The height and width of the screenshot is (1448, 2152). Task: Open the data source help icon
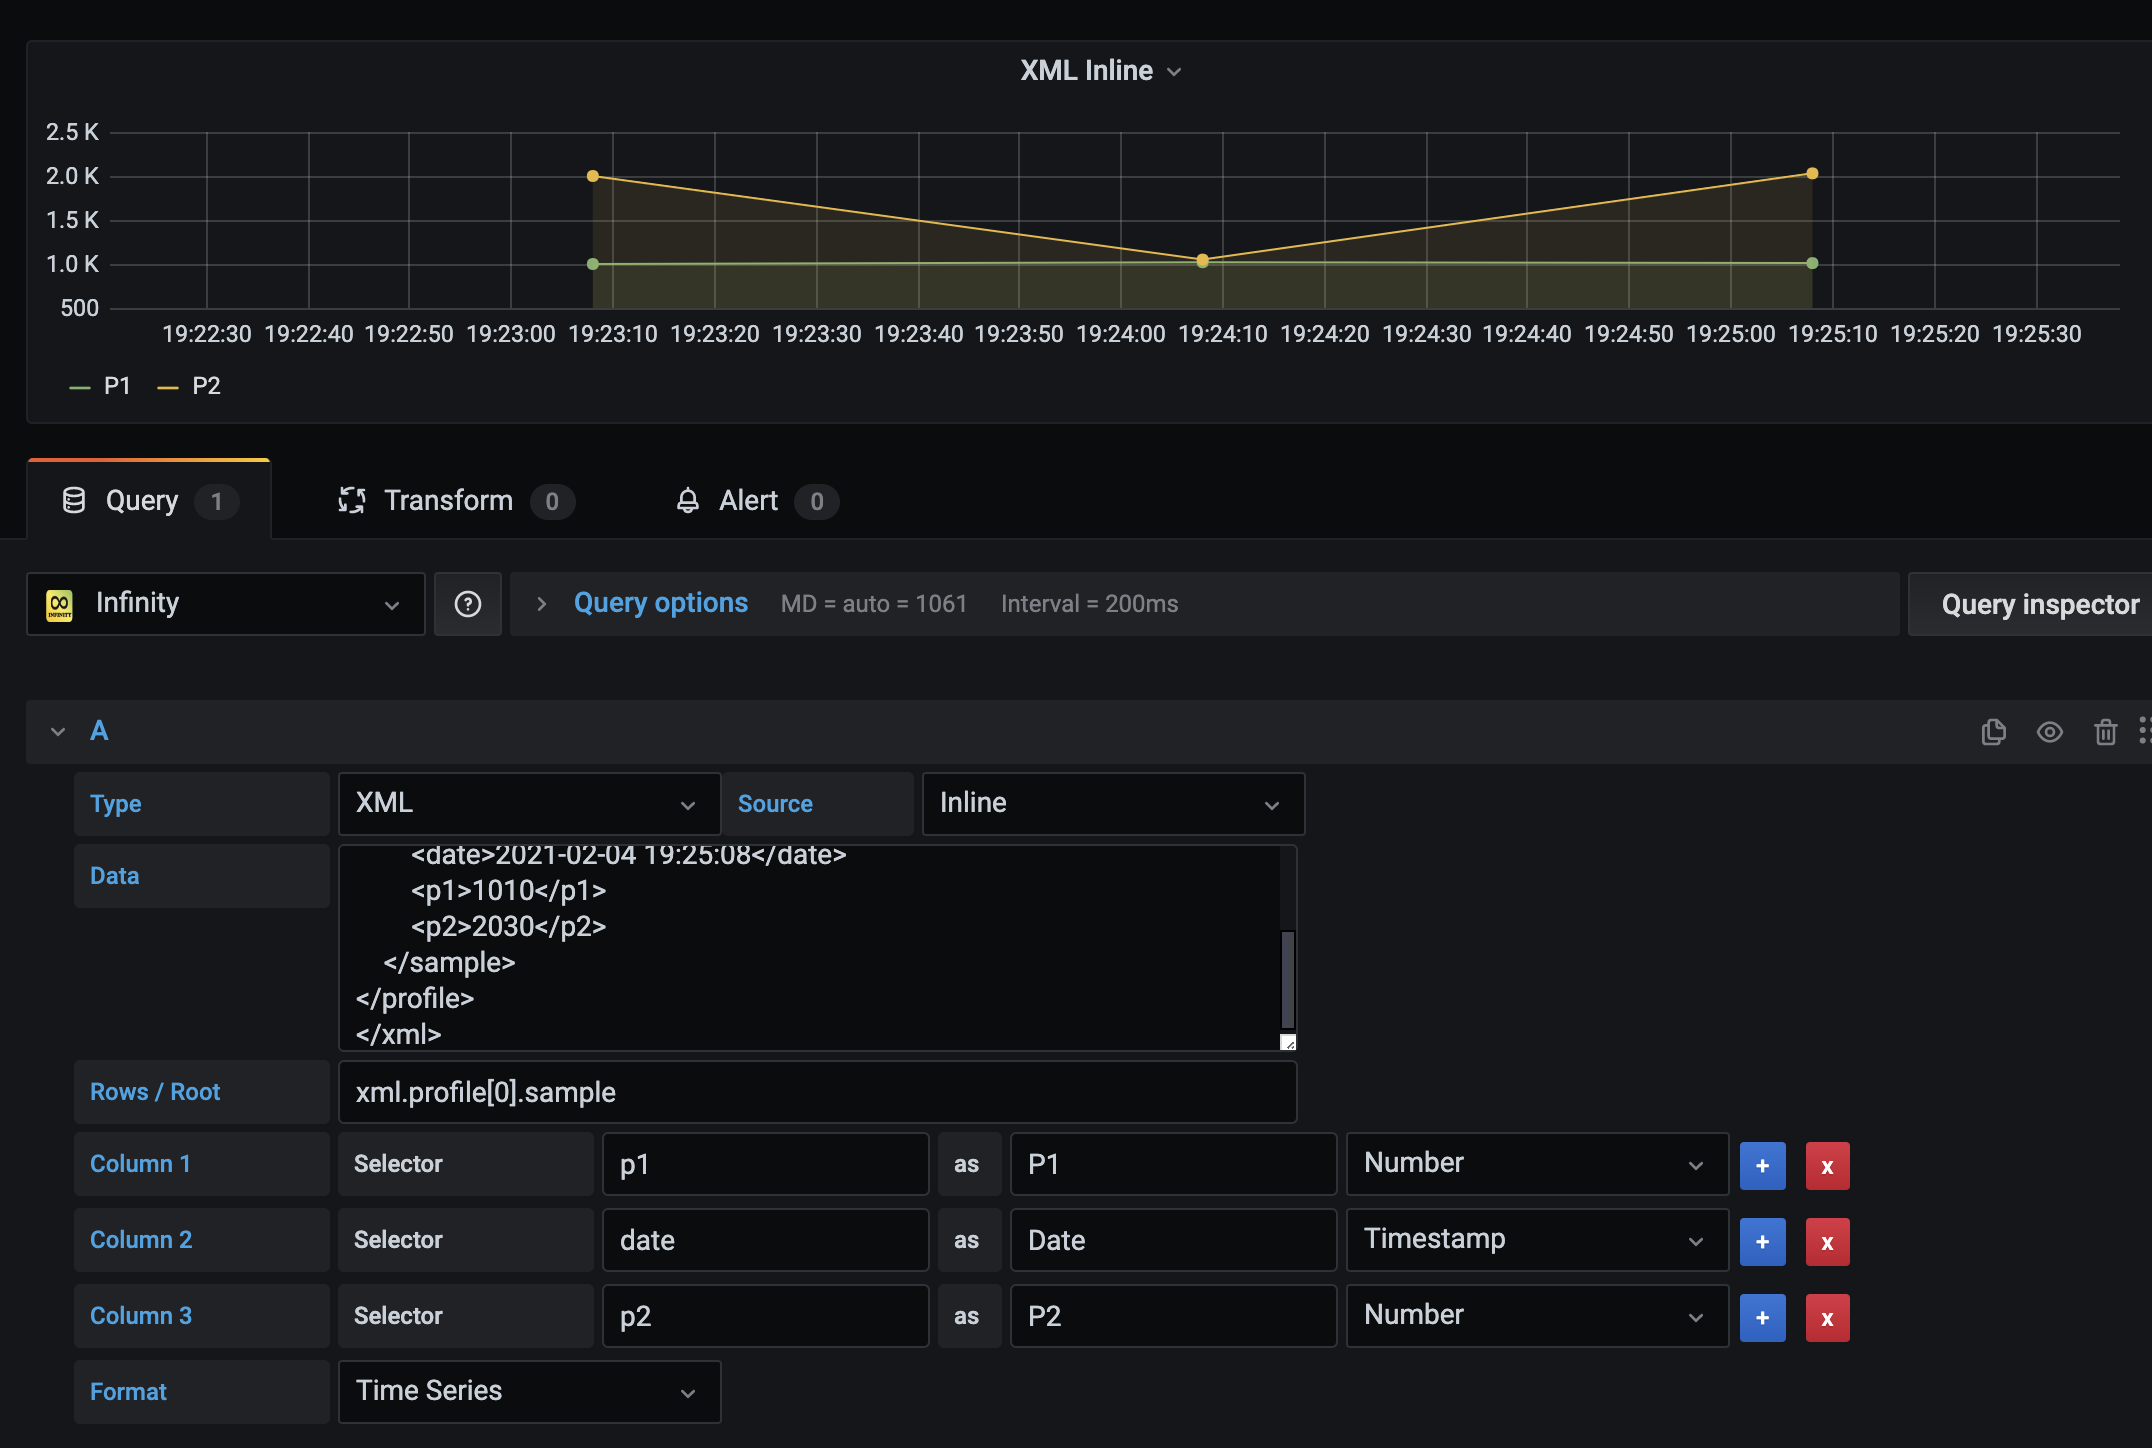(x=468, y=604)
